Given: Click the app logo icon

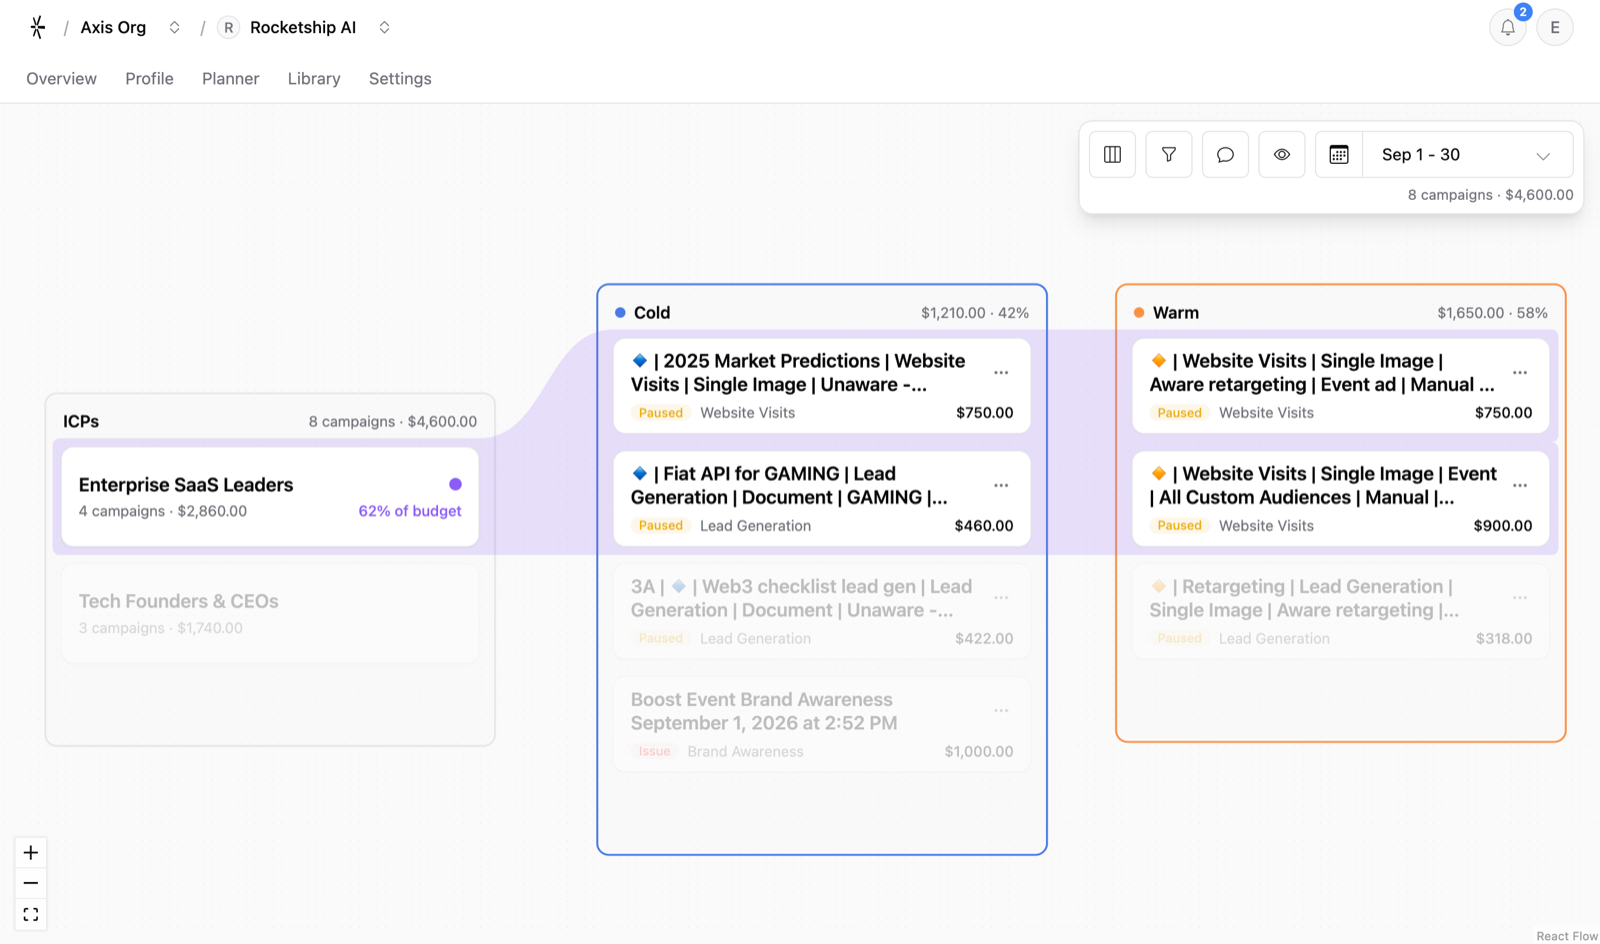Looking at the screenshot, I should tap(37, 27).
